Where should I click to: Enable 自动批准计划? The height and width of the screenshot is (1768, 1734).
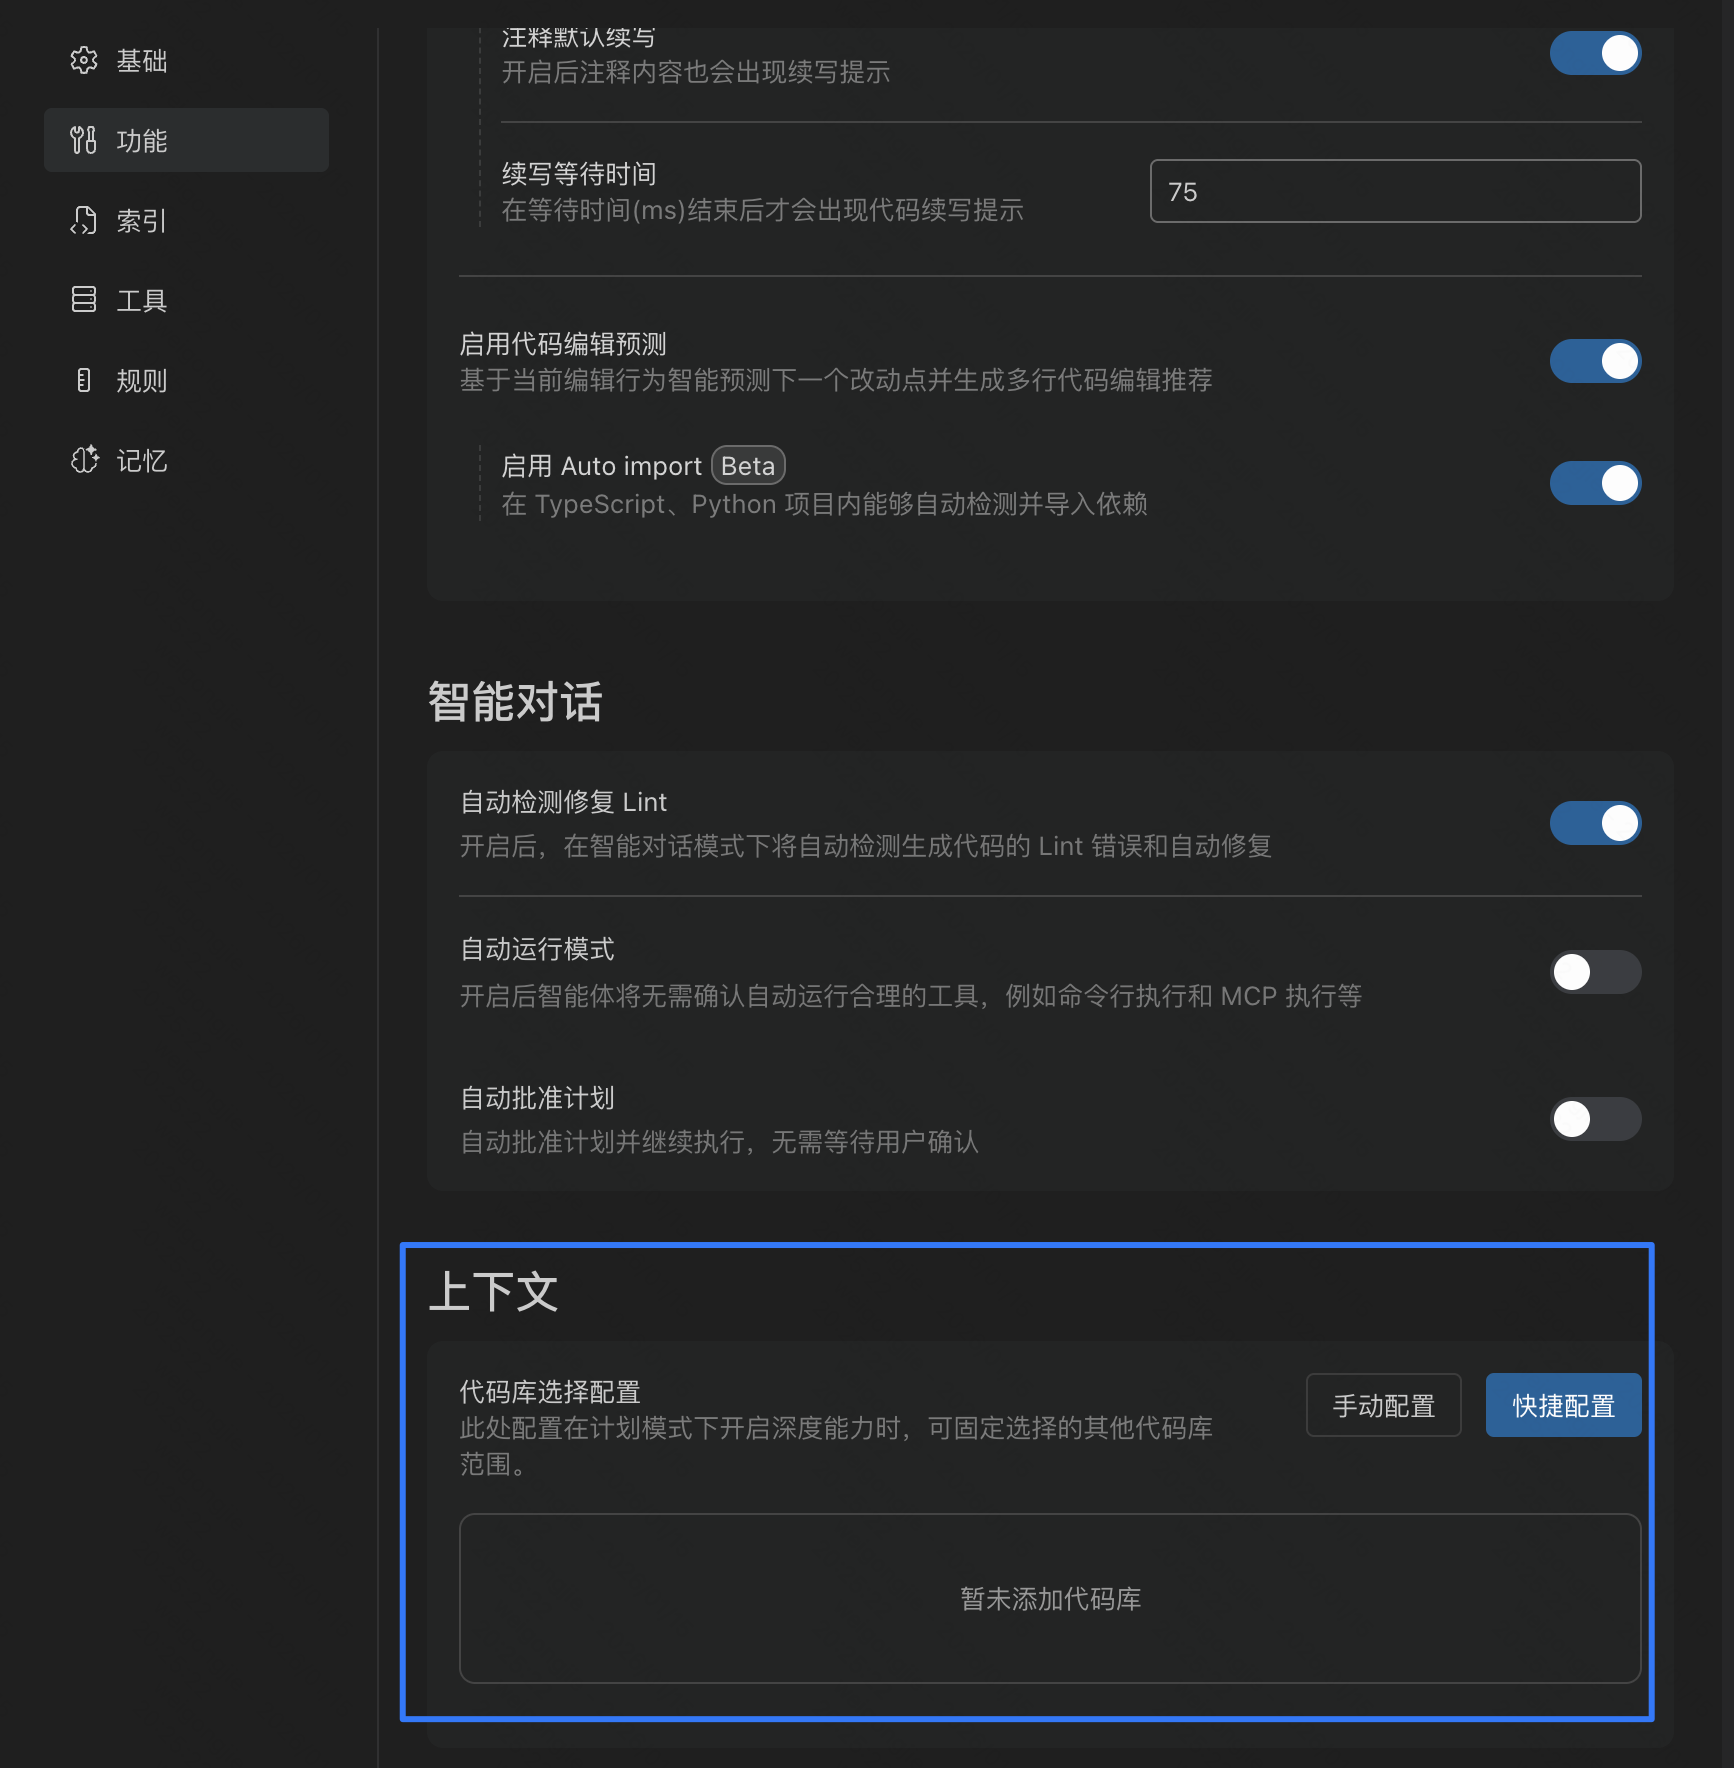coord(1595,1119)
